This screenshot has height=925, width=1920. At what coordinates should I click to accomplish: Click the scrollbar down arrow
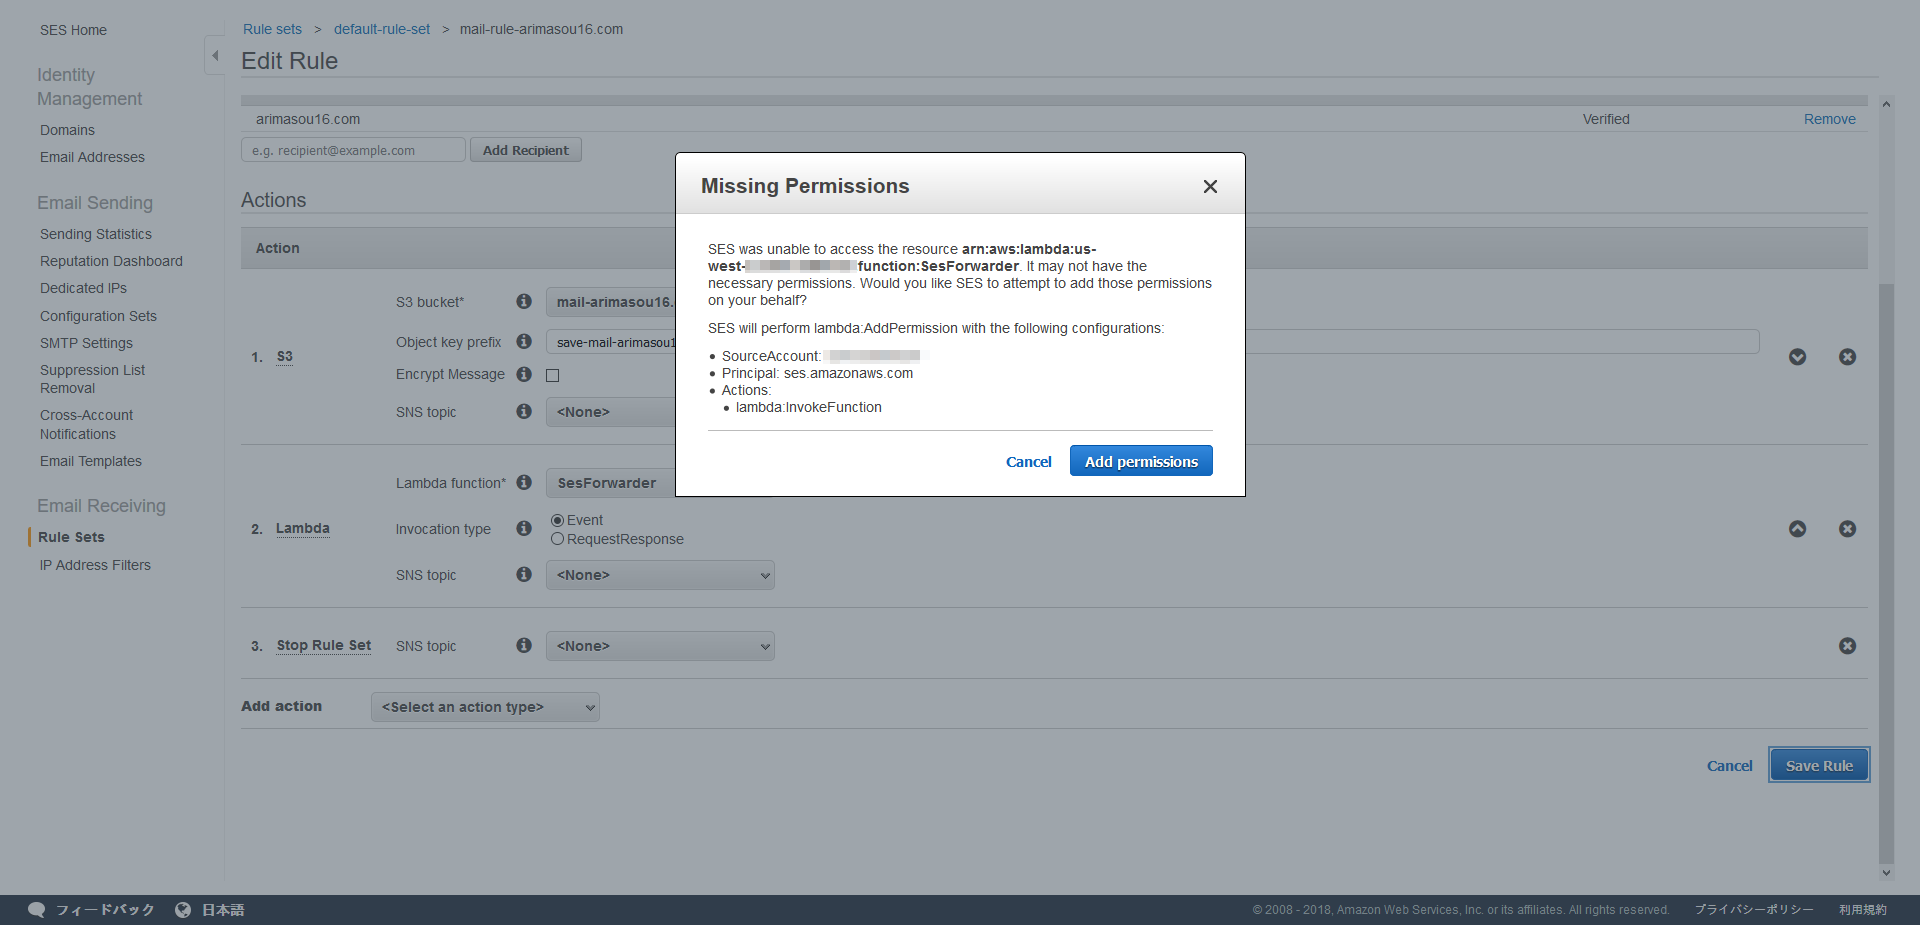point(1886,873)
